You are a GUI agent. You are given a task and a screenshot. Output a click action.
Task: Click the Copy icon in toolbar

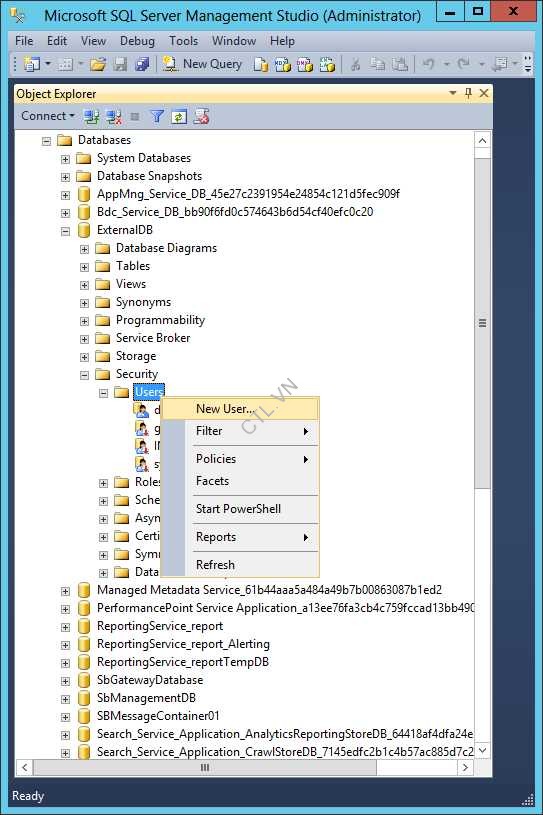377,64
